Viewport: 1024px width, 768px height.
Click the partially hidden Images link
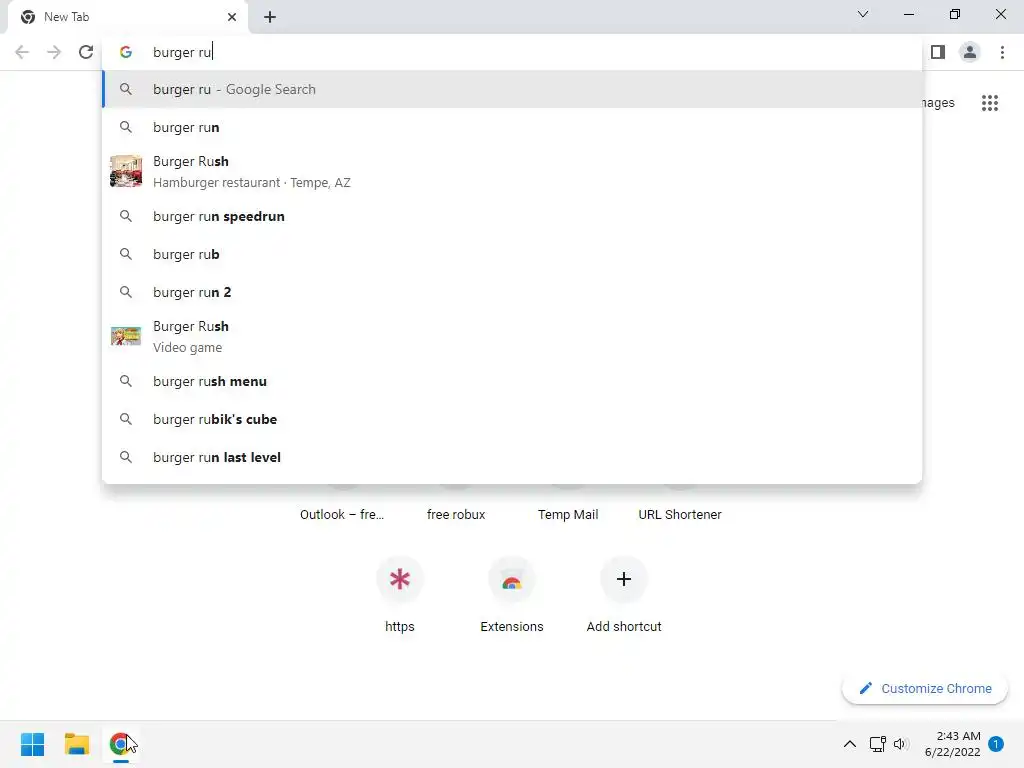tap(938, 103)
